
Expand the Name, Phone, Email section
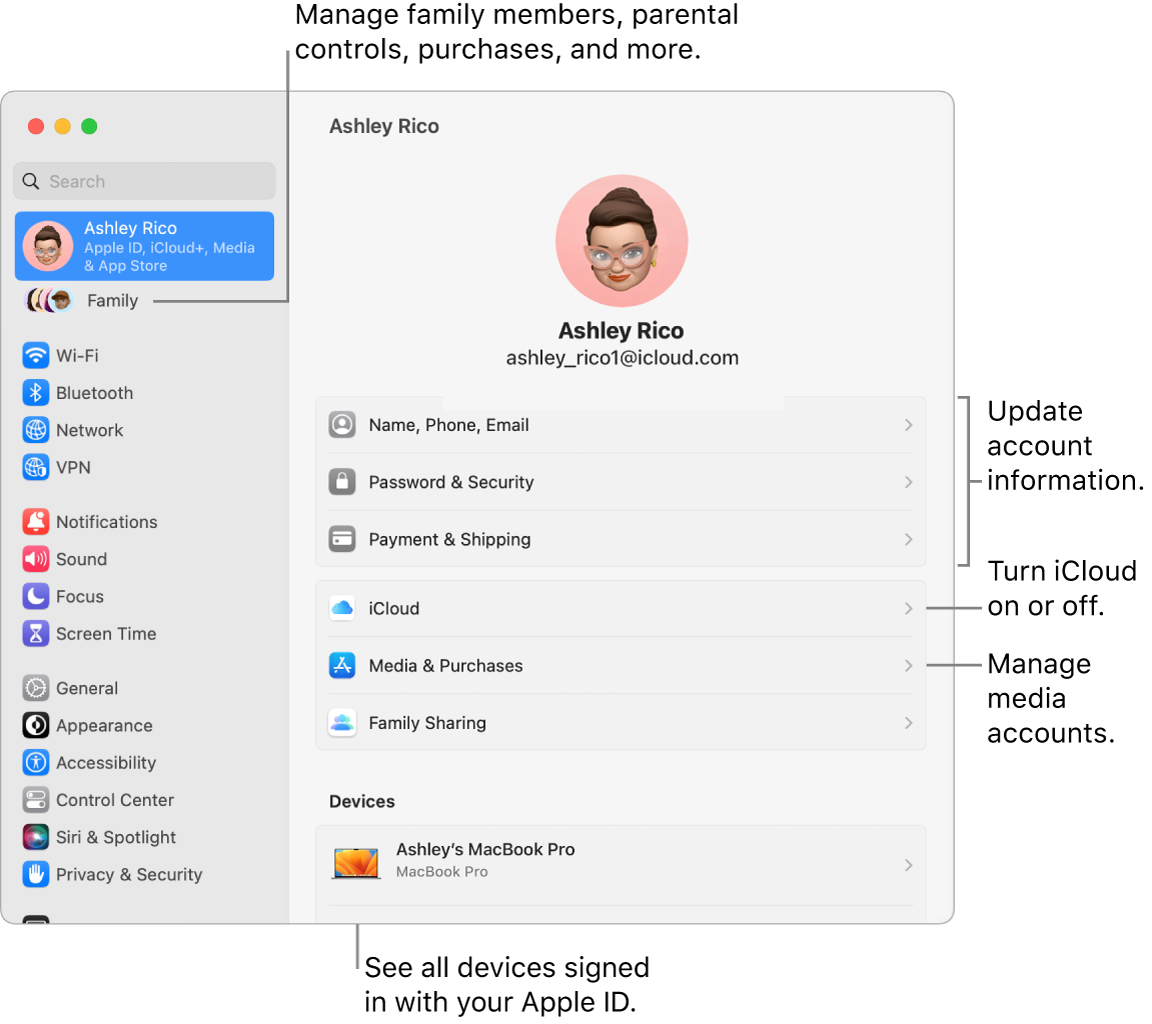pyautogui.click(x=620, y=424)
